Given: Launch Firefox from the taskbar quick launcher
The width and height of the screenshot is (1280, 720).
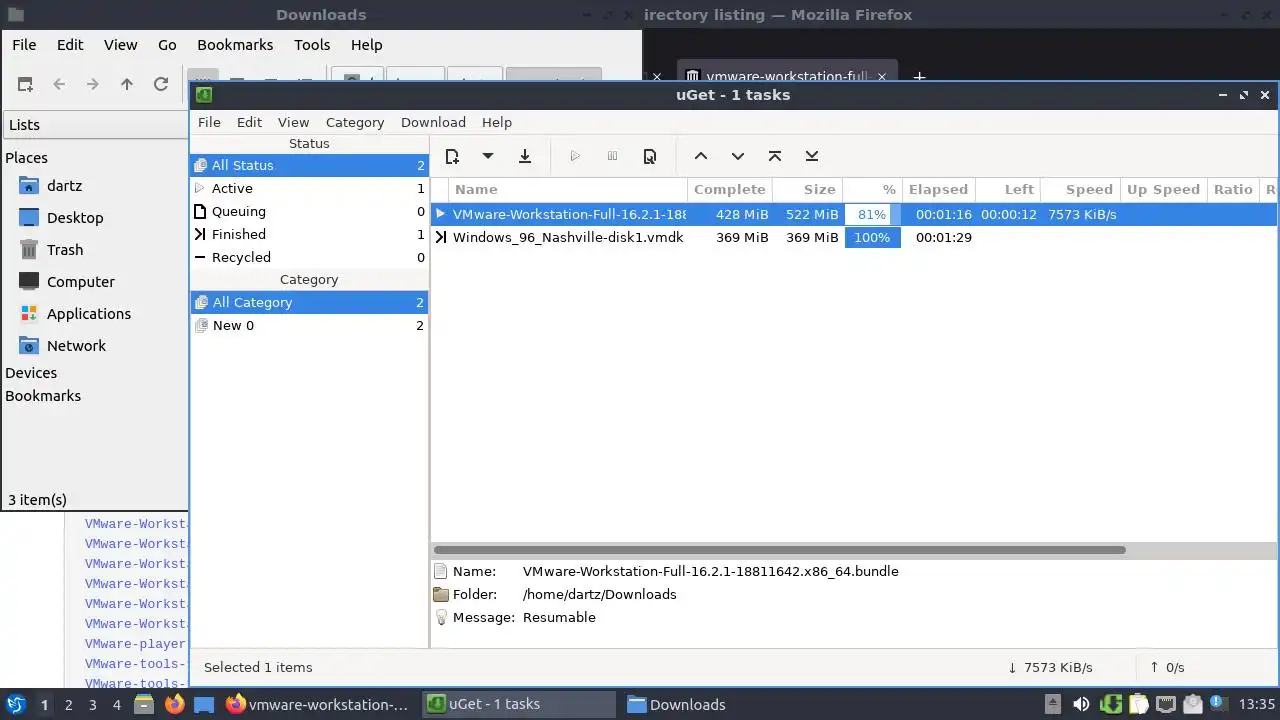Looking at the screenshot, I should click(x=174, y=704).
